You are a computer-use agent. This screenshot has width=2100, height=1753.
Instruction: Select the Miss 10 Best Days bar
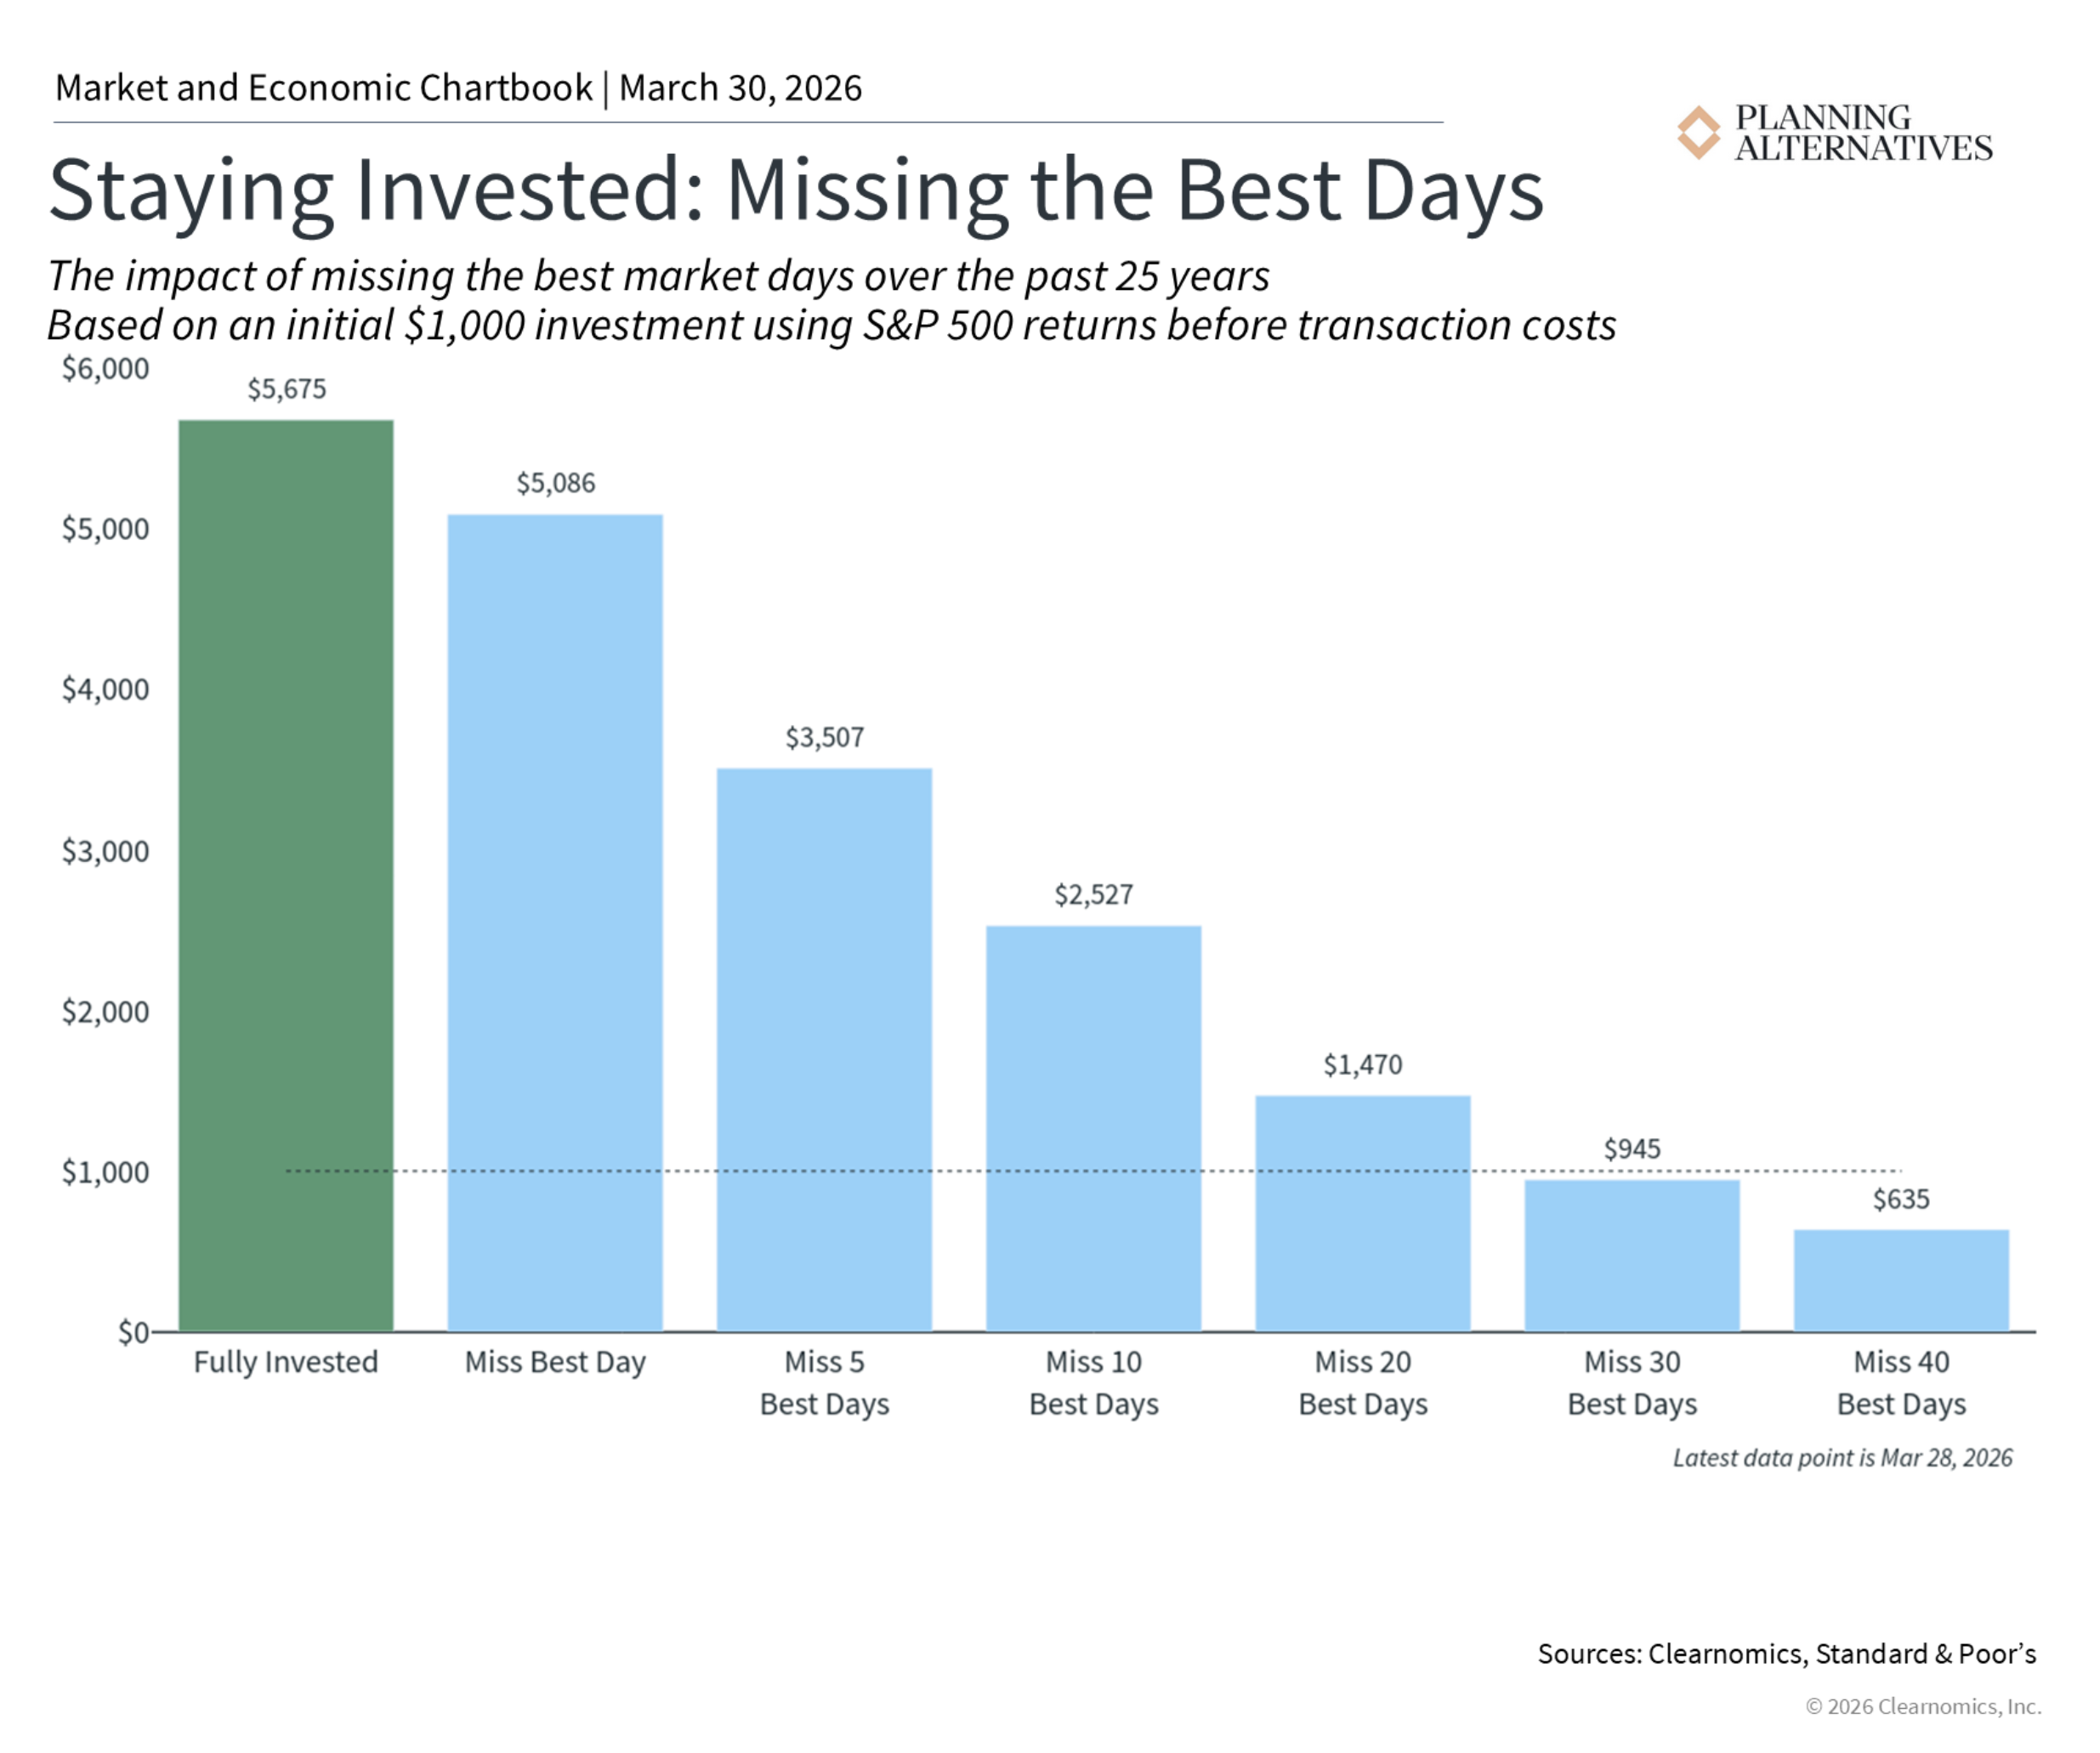(1093, 1128)
